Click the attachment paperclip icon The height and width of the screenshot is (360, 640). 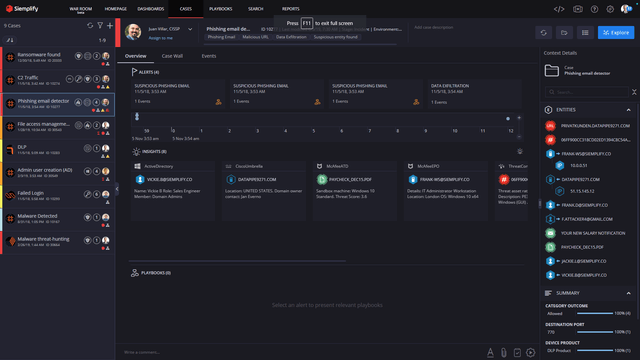tap(504, 352)
